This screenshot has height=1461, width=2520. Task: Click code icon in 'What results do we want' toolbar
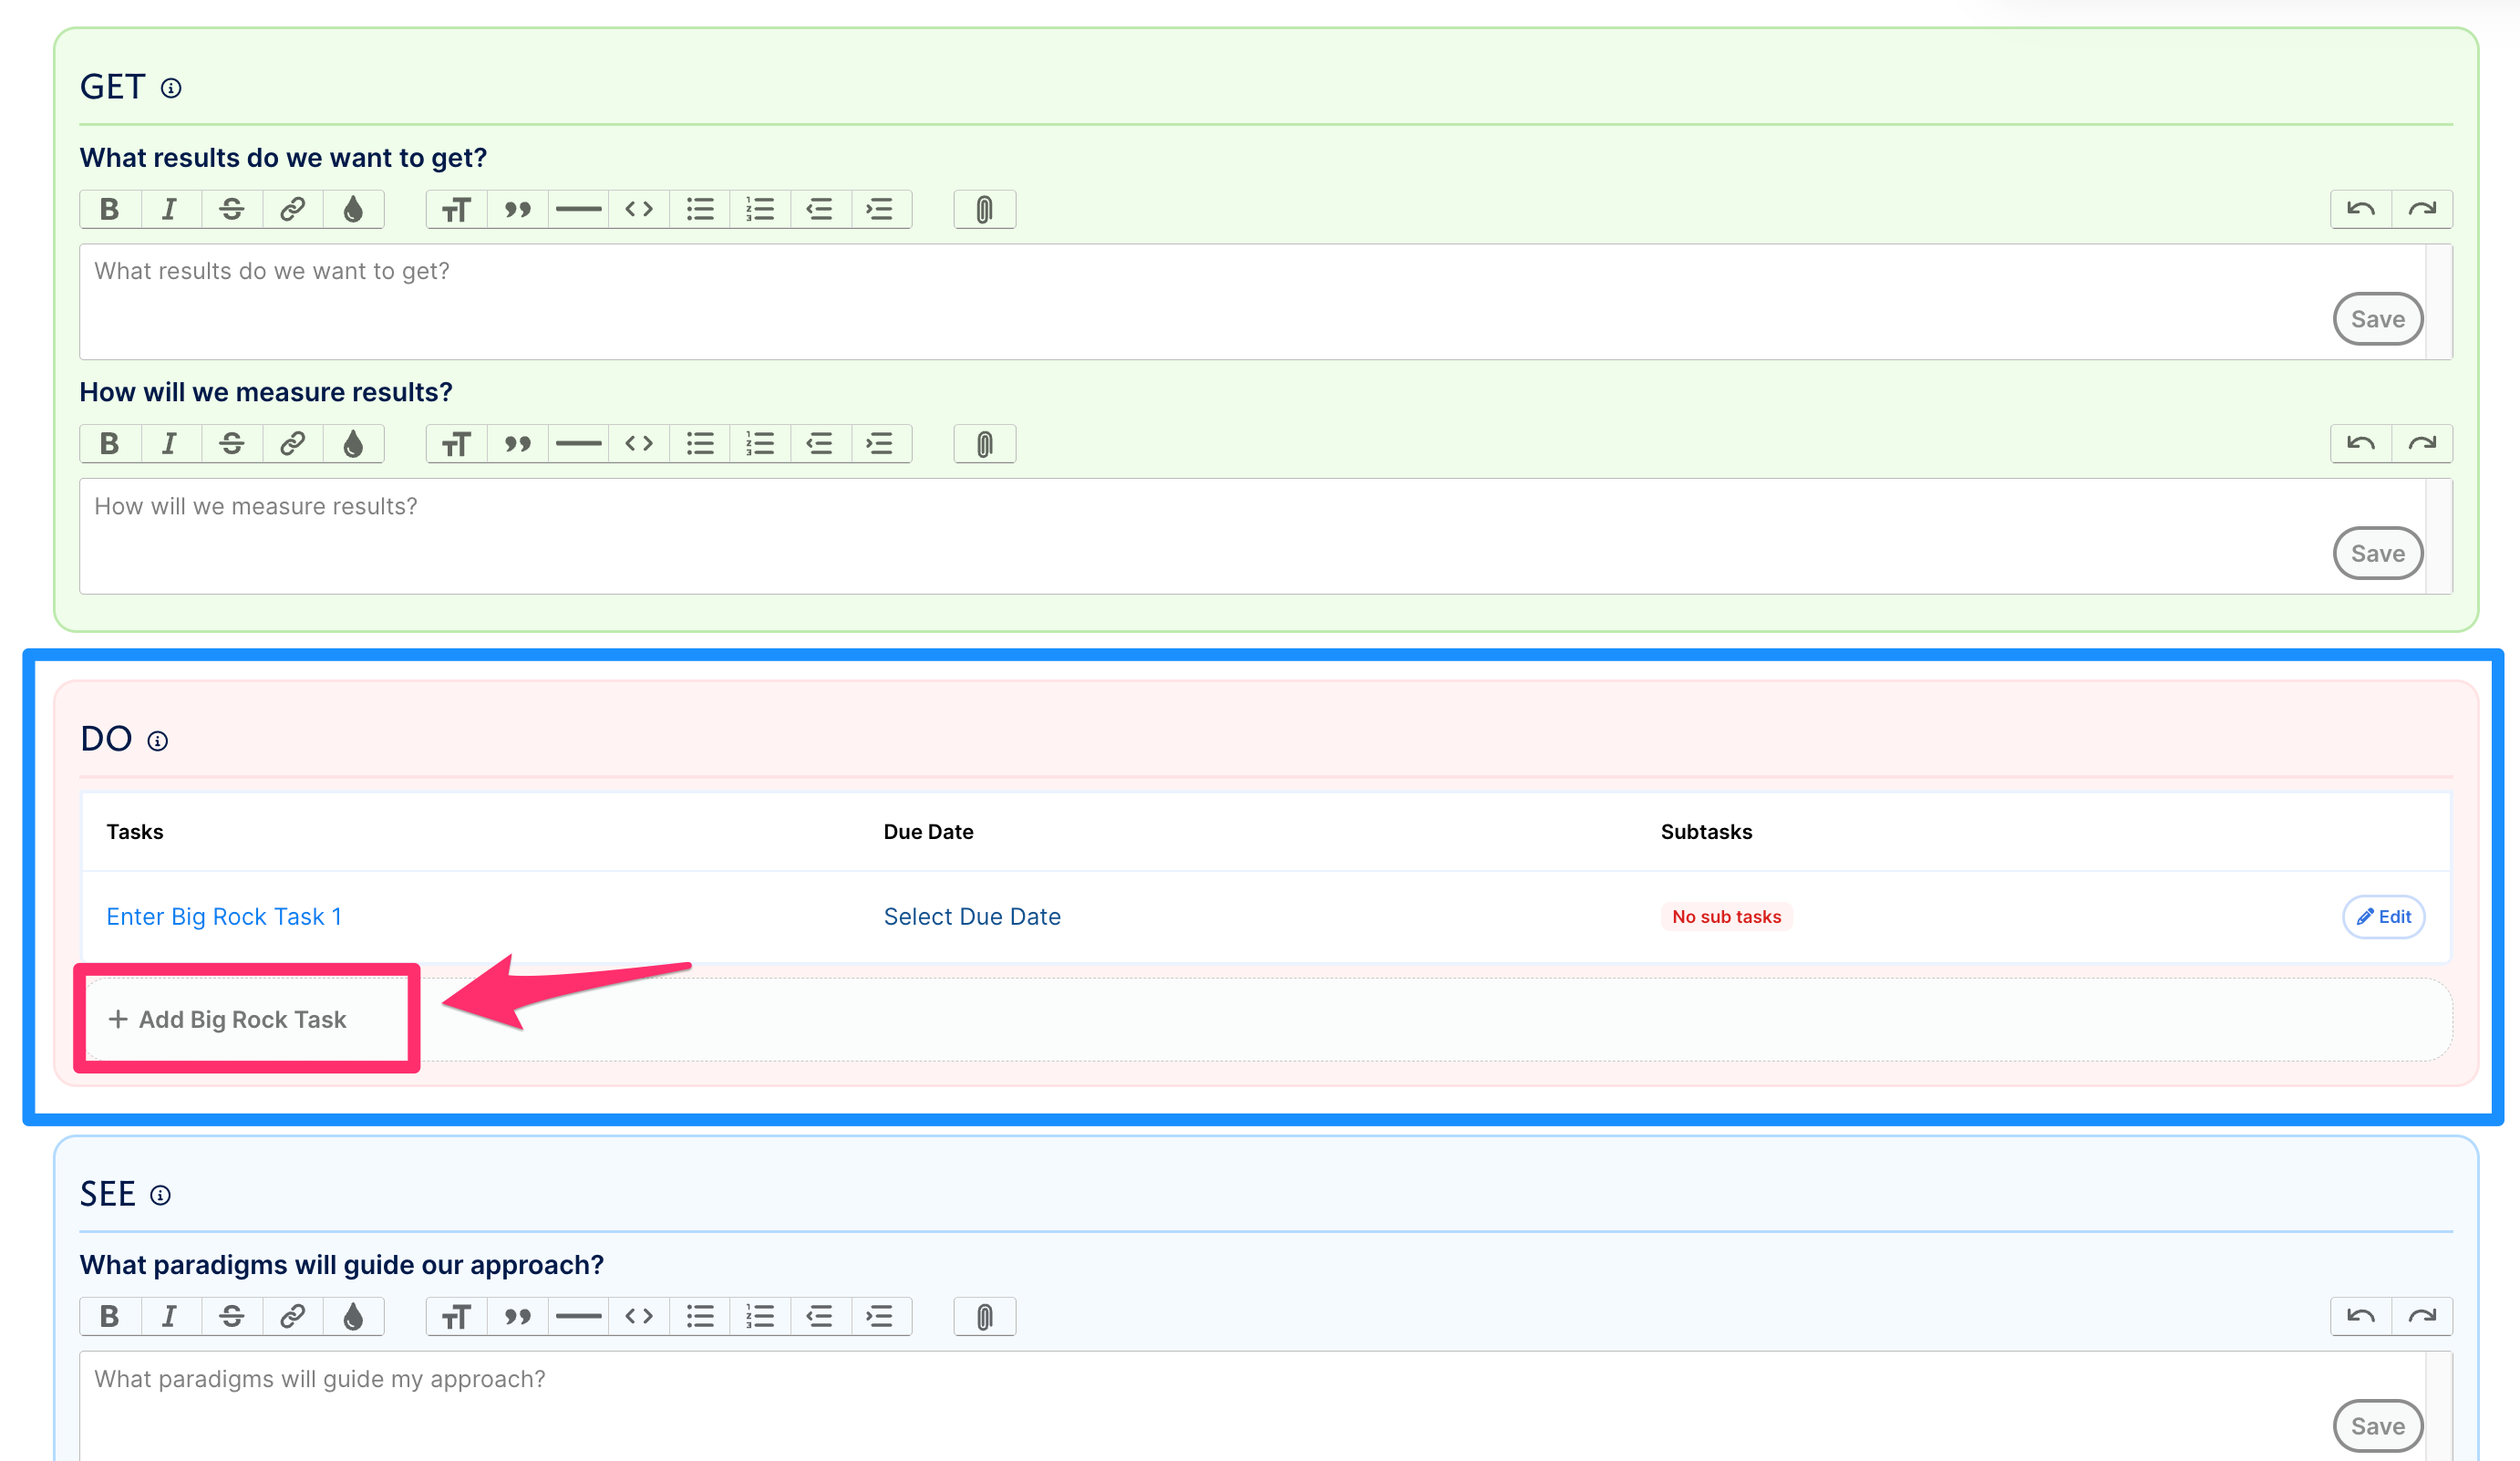[x=639, y=209]
